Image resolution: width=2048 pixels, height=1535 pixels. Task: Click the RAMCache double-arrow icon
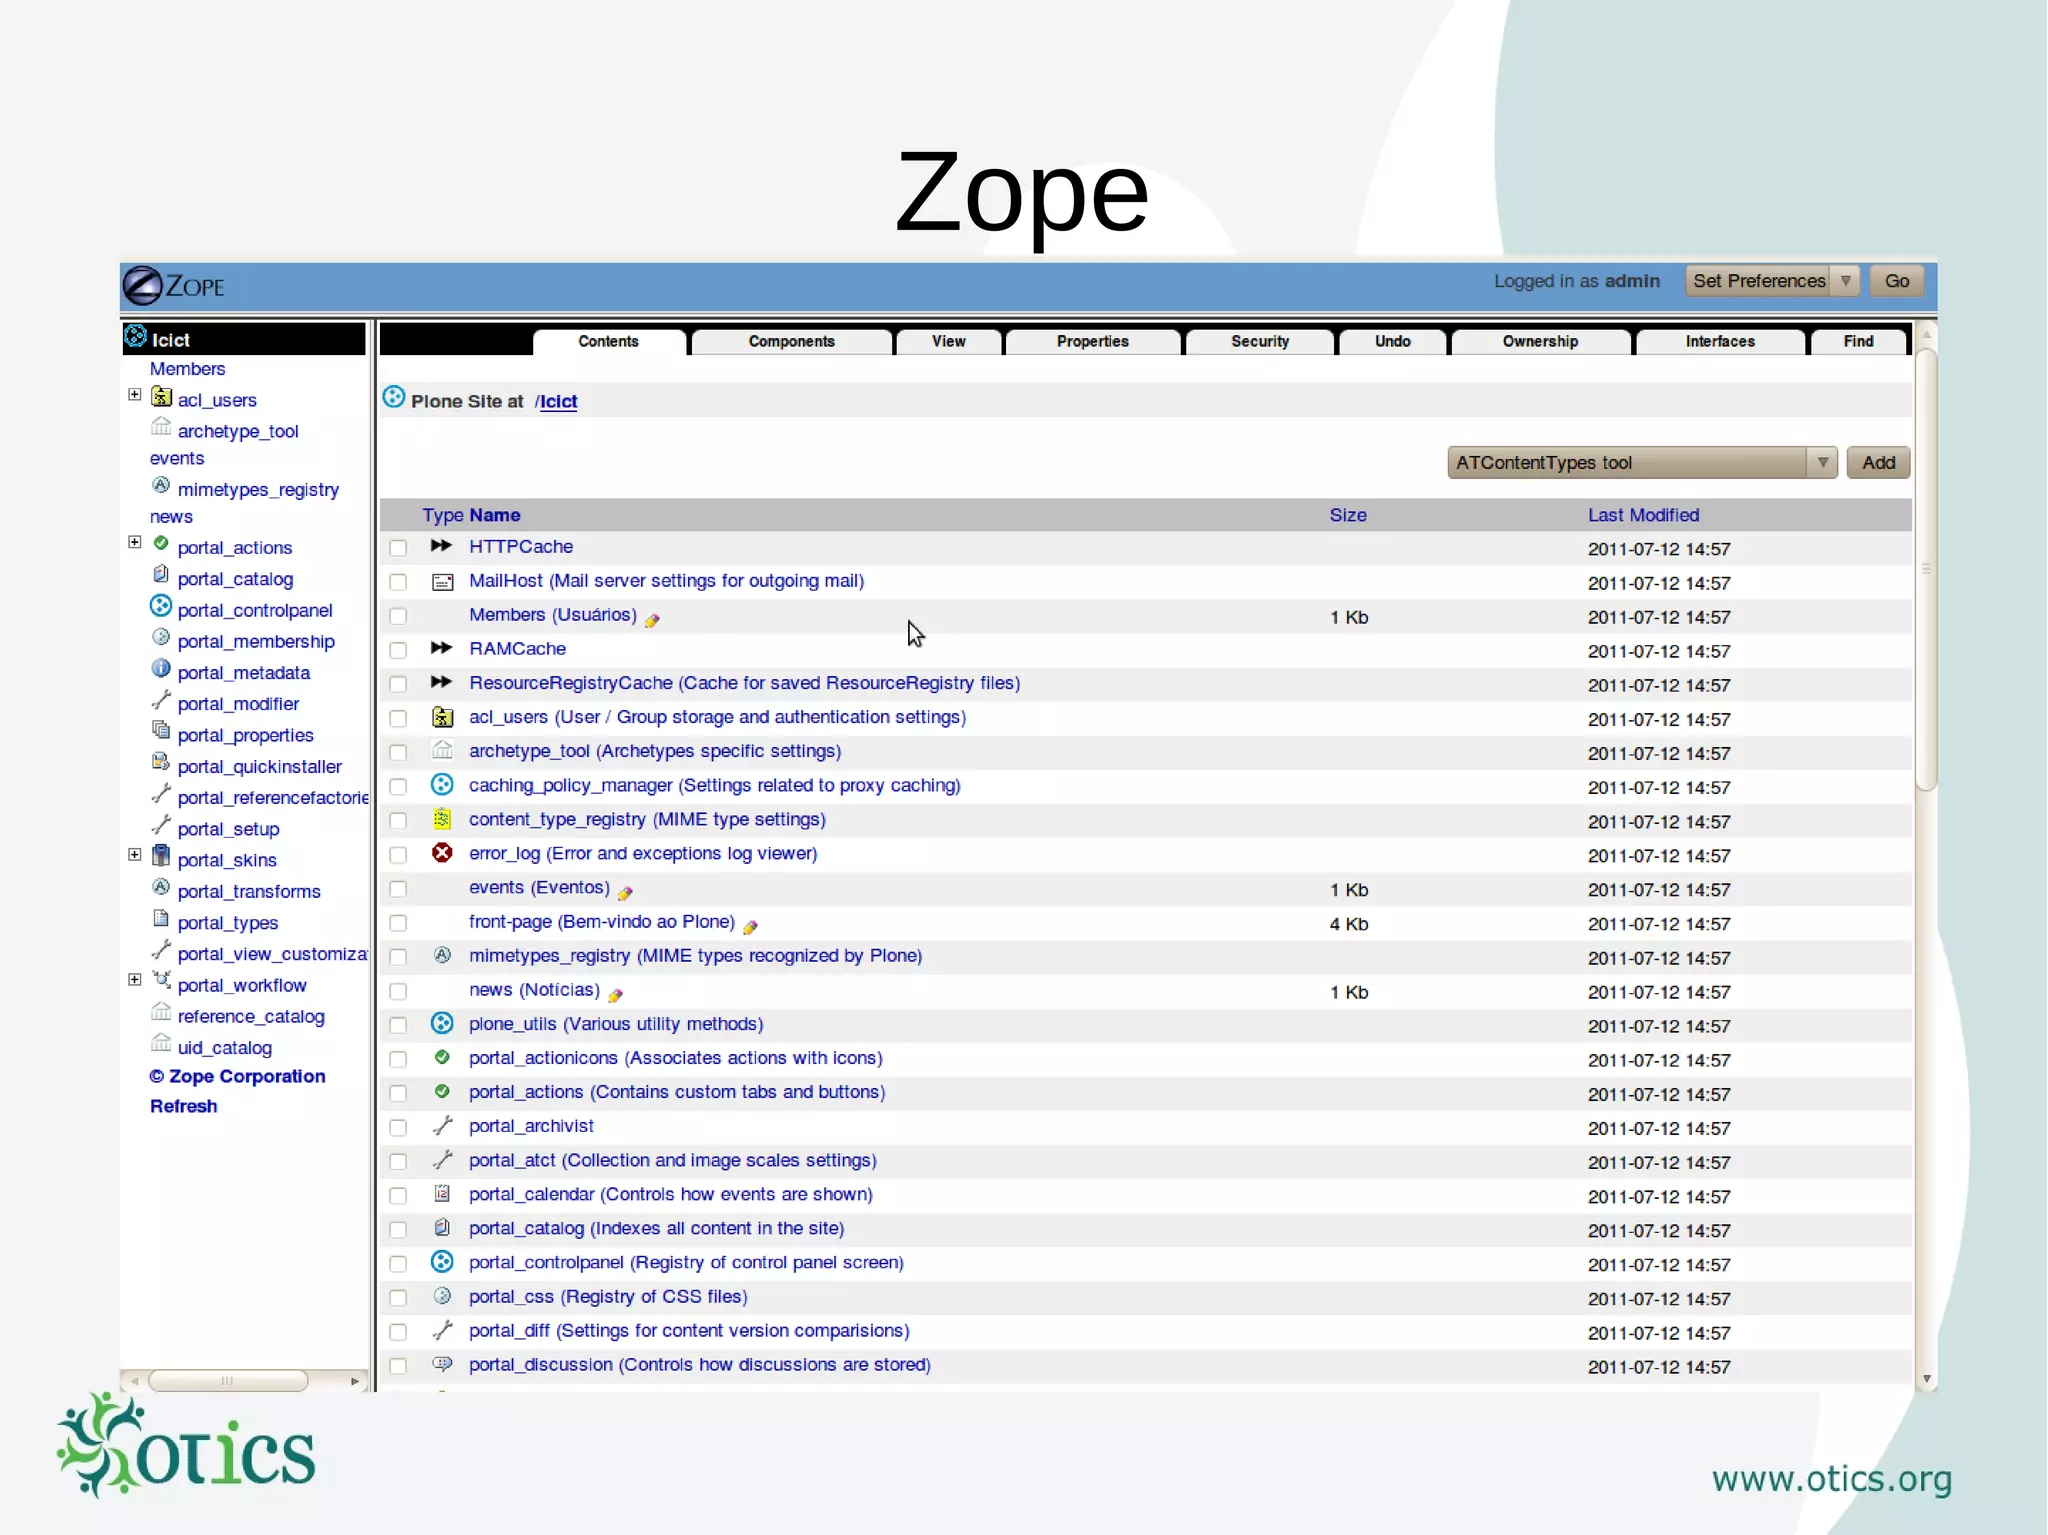pyautogui.click(x=441, y=648)
